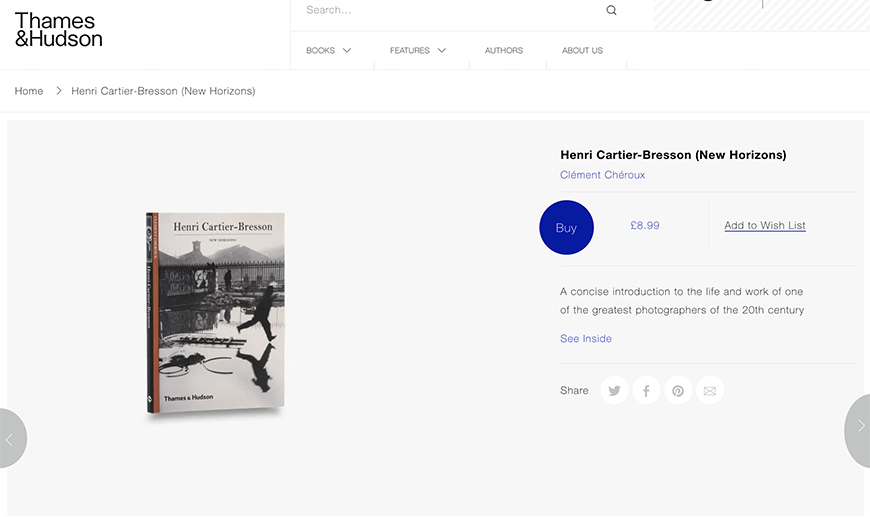Viewport: 870px width, 517px height.
Task: Click the search magnifier icon
Action: (x=611, y=10)
